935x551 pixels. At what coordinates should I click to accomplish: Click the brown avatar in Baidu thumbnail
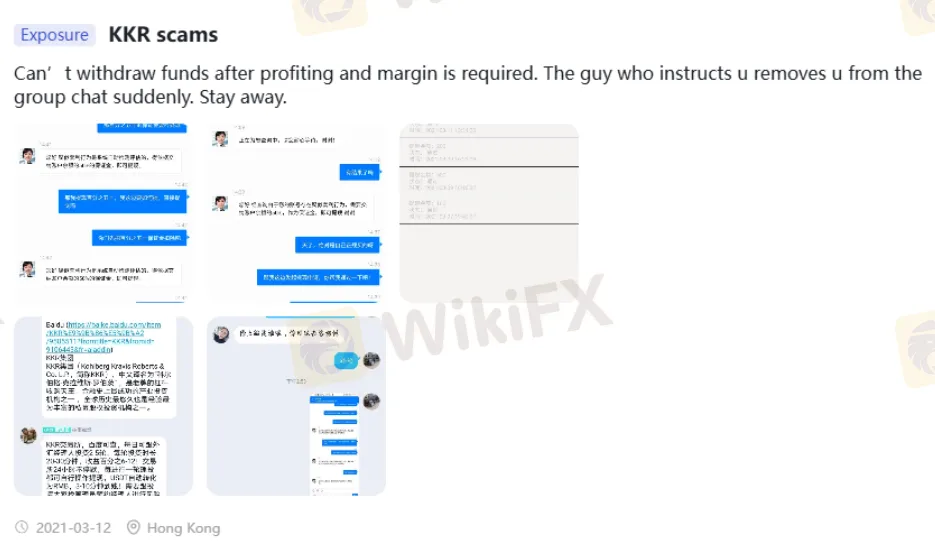(x=28, y=435)
